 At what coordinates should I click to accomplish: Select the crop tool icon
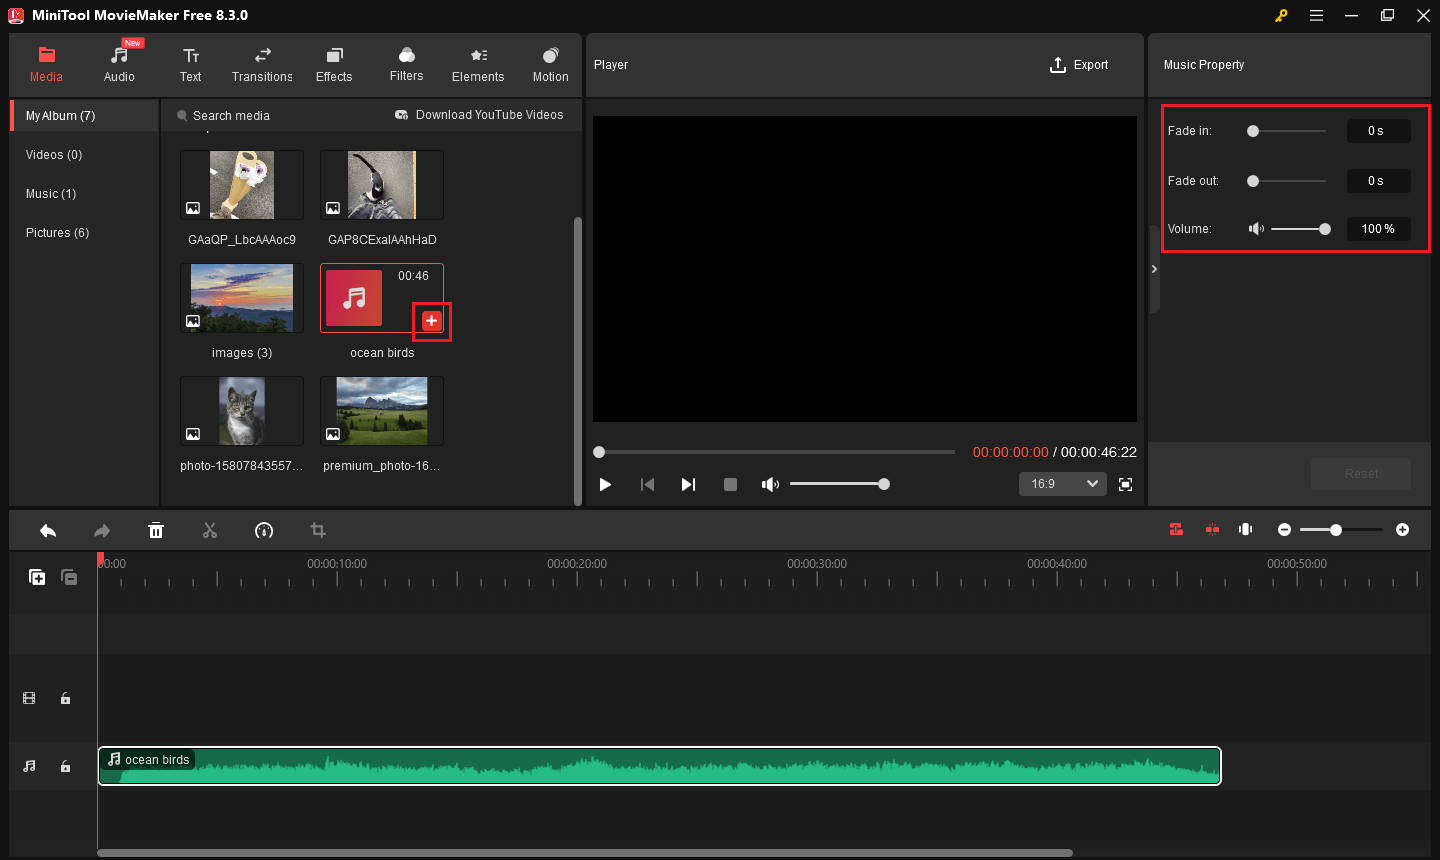click(318, 530)
